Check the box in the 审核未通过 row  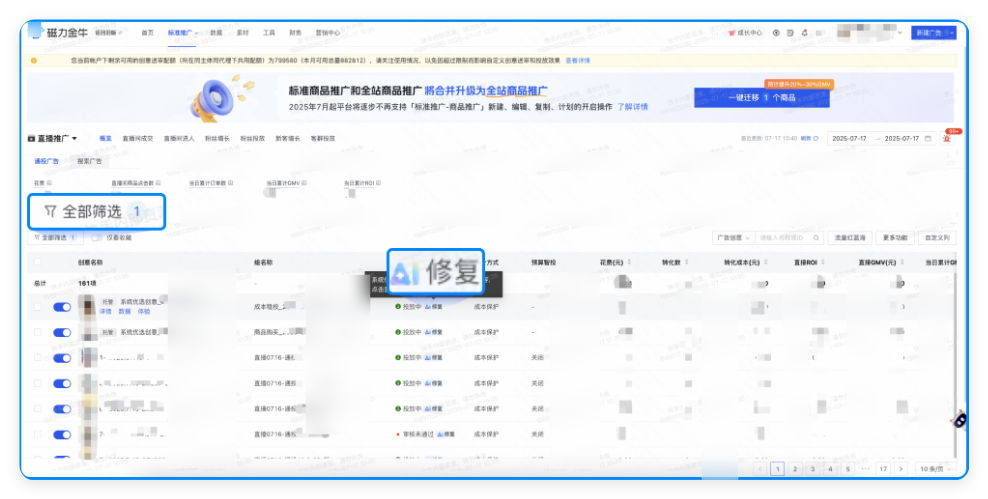(x=38, y=434)
